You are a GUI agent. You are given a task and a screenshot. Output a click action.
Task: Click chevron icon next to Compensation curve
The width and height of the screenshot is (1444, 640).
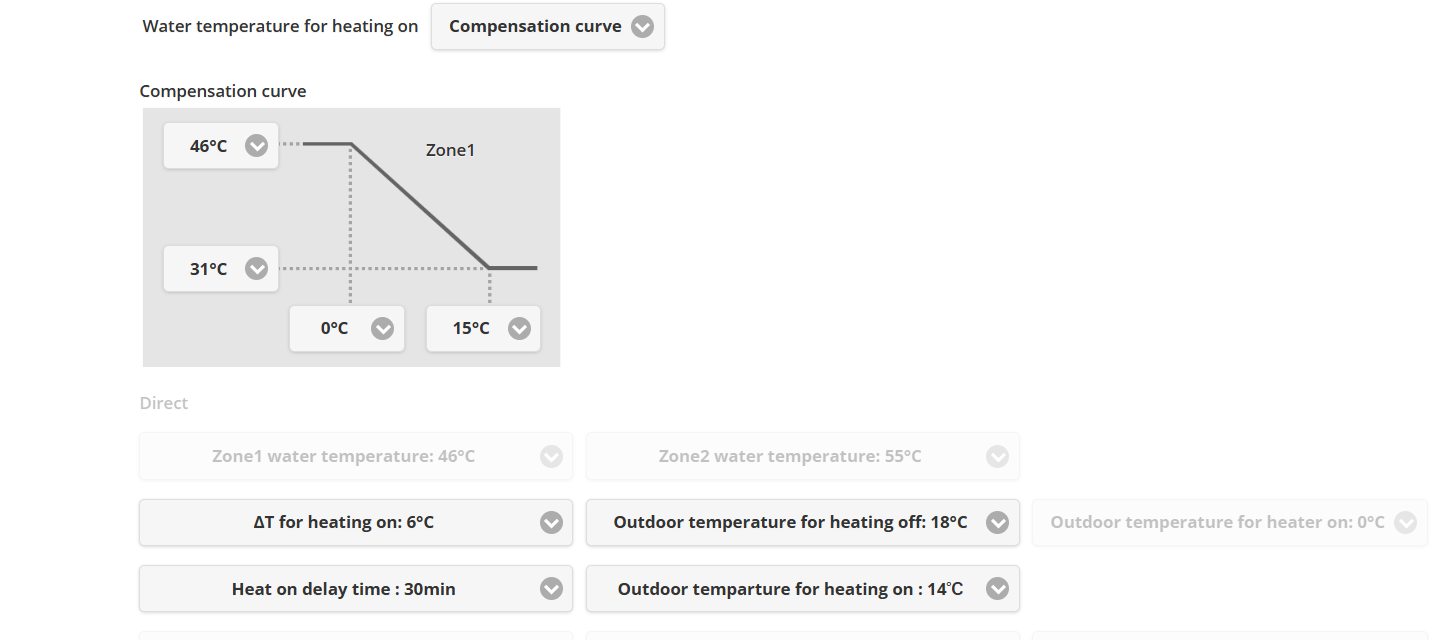pos(642,27)
